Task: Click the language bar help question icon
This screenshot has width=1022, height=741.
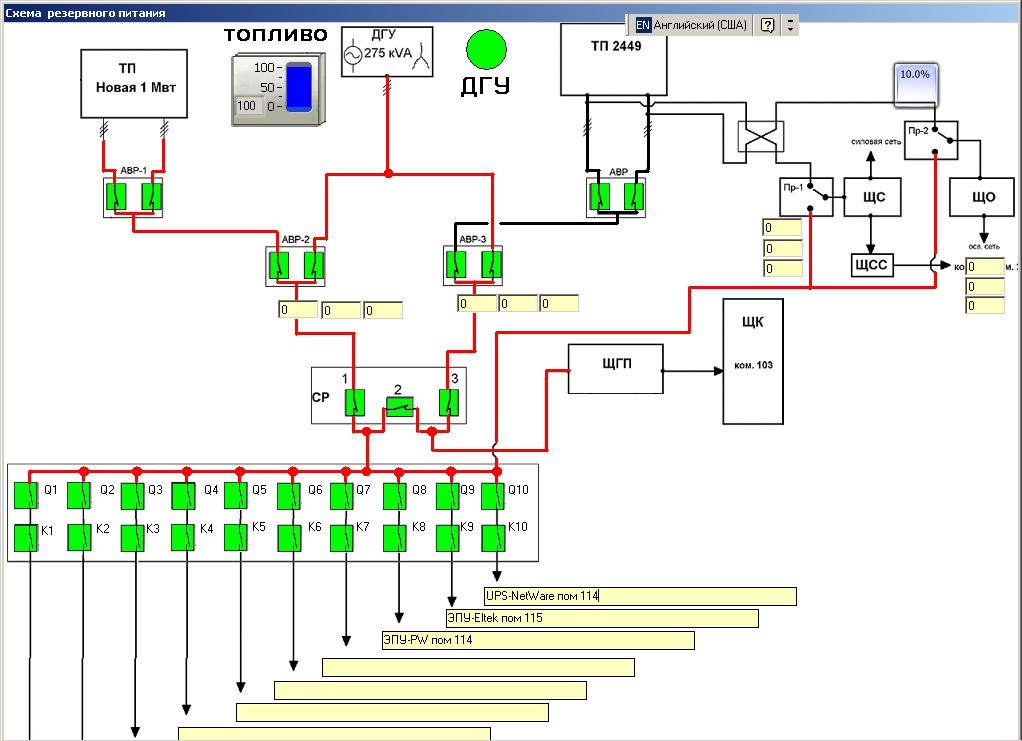Action: 768,25
